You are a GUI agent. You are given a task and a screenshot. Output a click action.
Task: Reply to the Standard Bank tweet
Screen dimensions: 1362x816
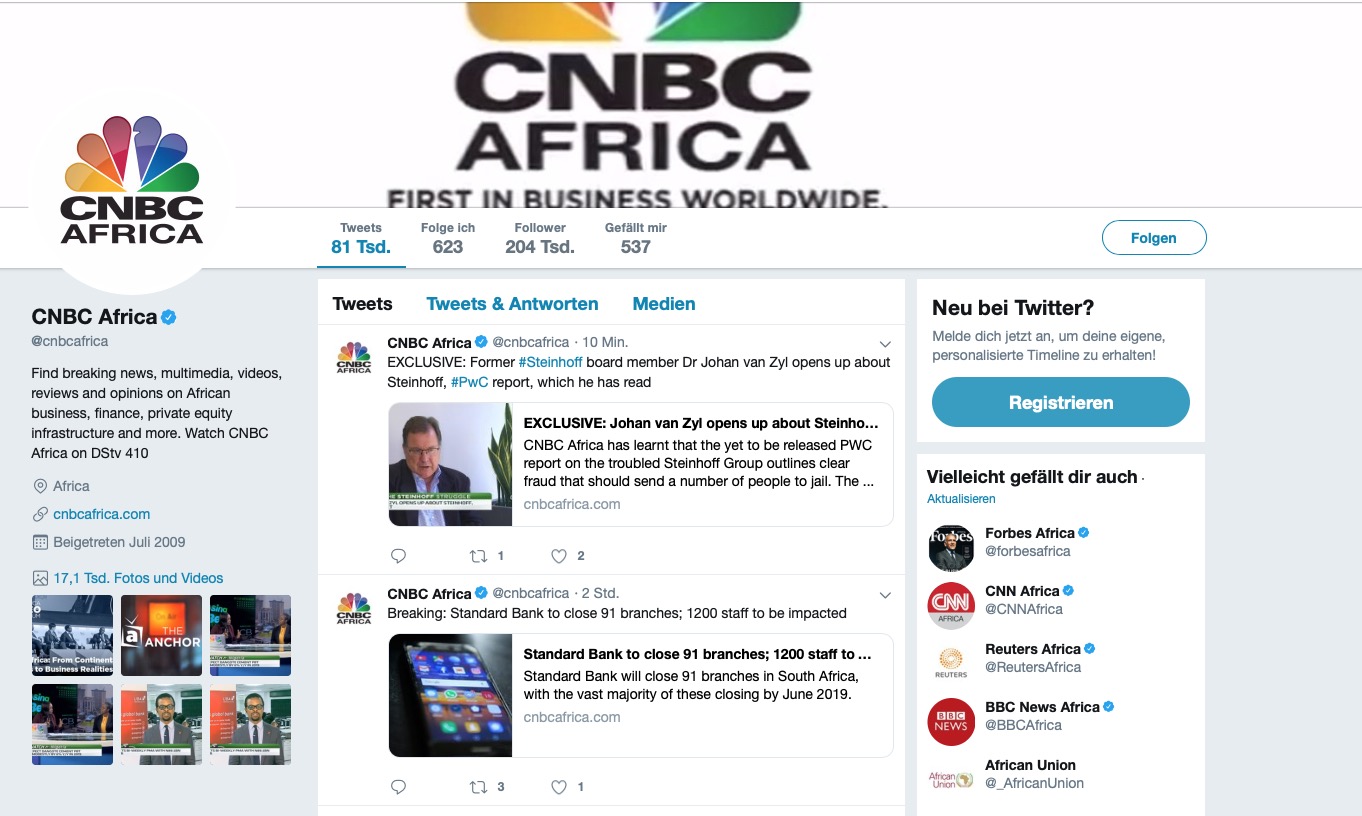click(398, 787)
